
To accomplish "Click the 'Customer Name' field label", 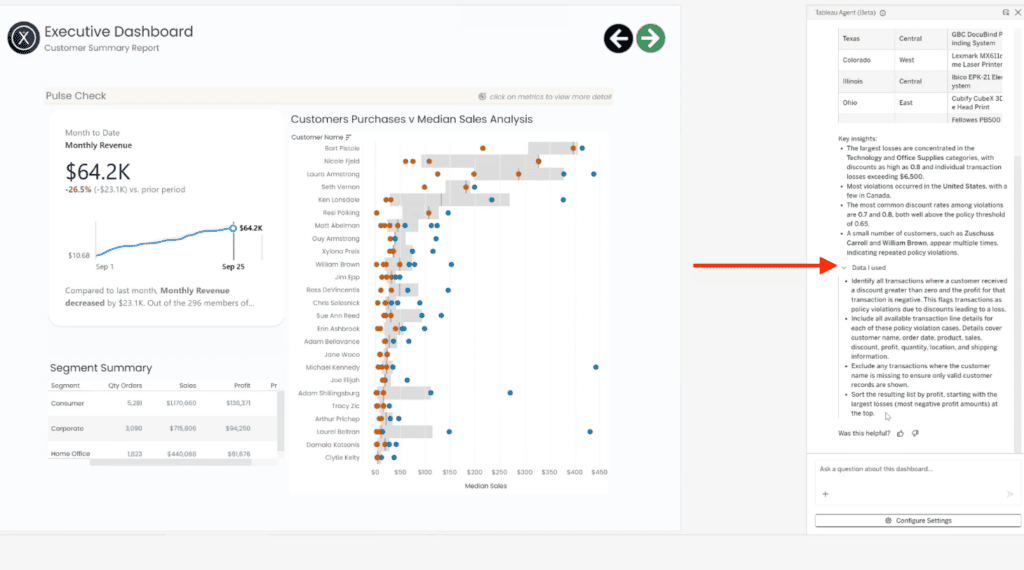I will tap(317, 137).
